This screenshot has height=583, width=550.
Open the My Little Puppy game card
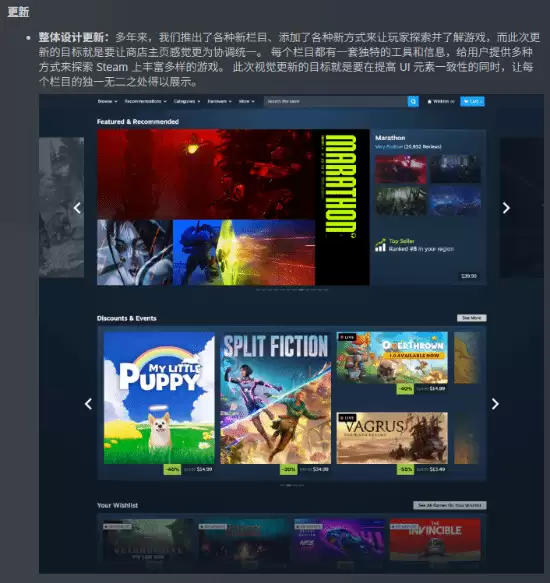159,398
